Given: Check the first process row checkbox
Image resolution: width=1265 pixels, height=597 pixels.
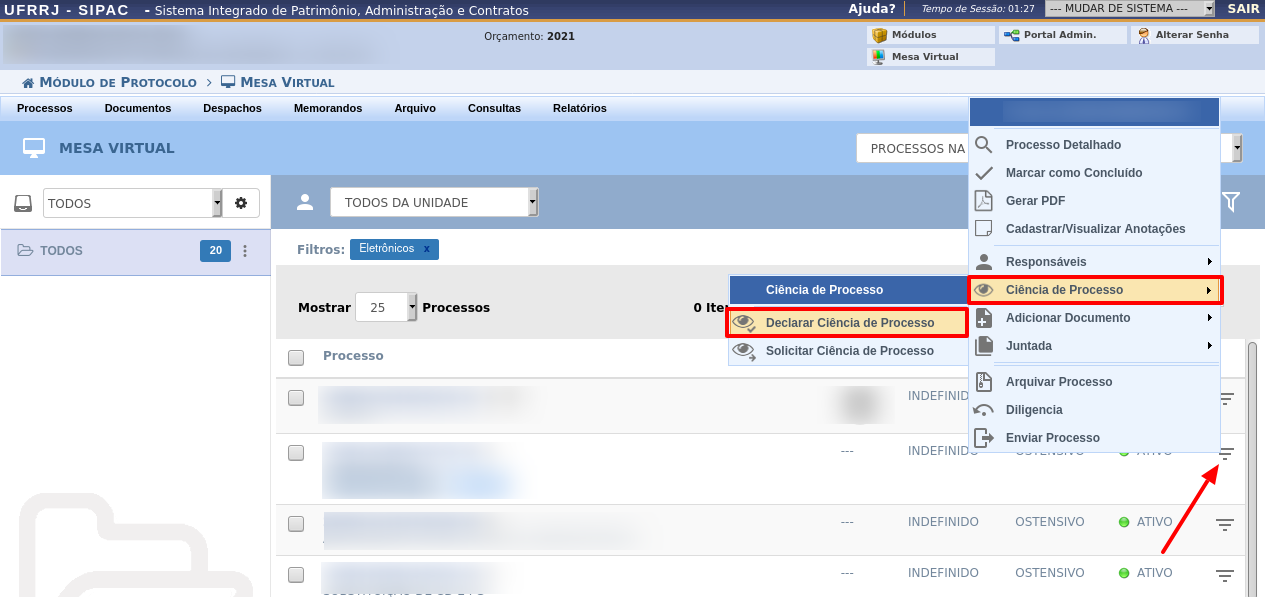Looking at the screenshot, I should (296, 398).
